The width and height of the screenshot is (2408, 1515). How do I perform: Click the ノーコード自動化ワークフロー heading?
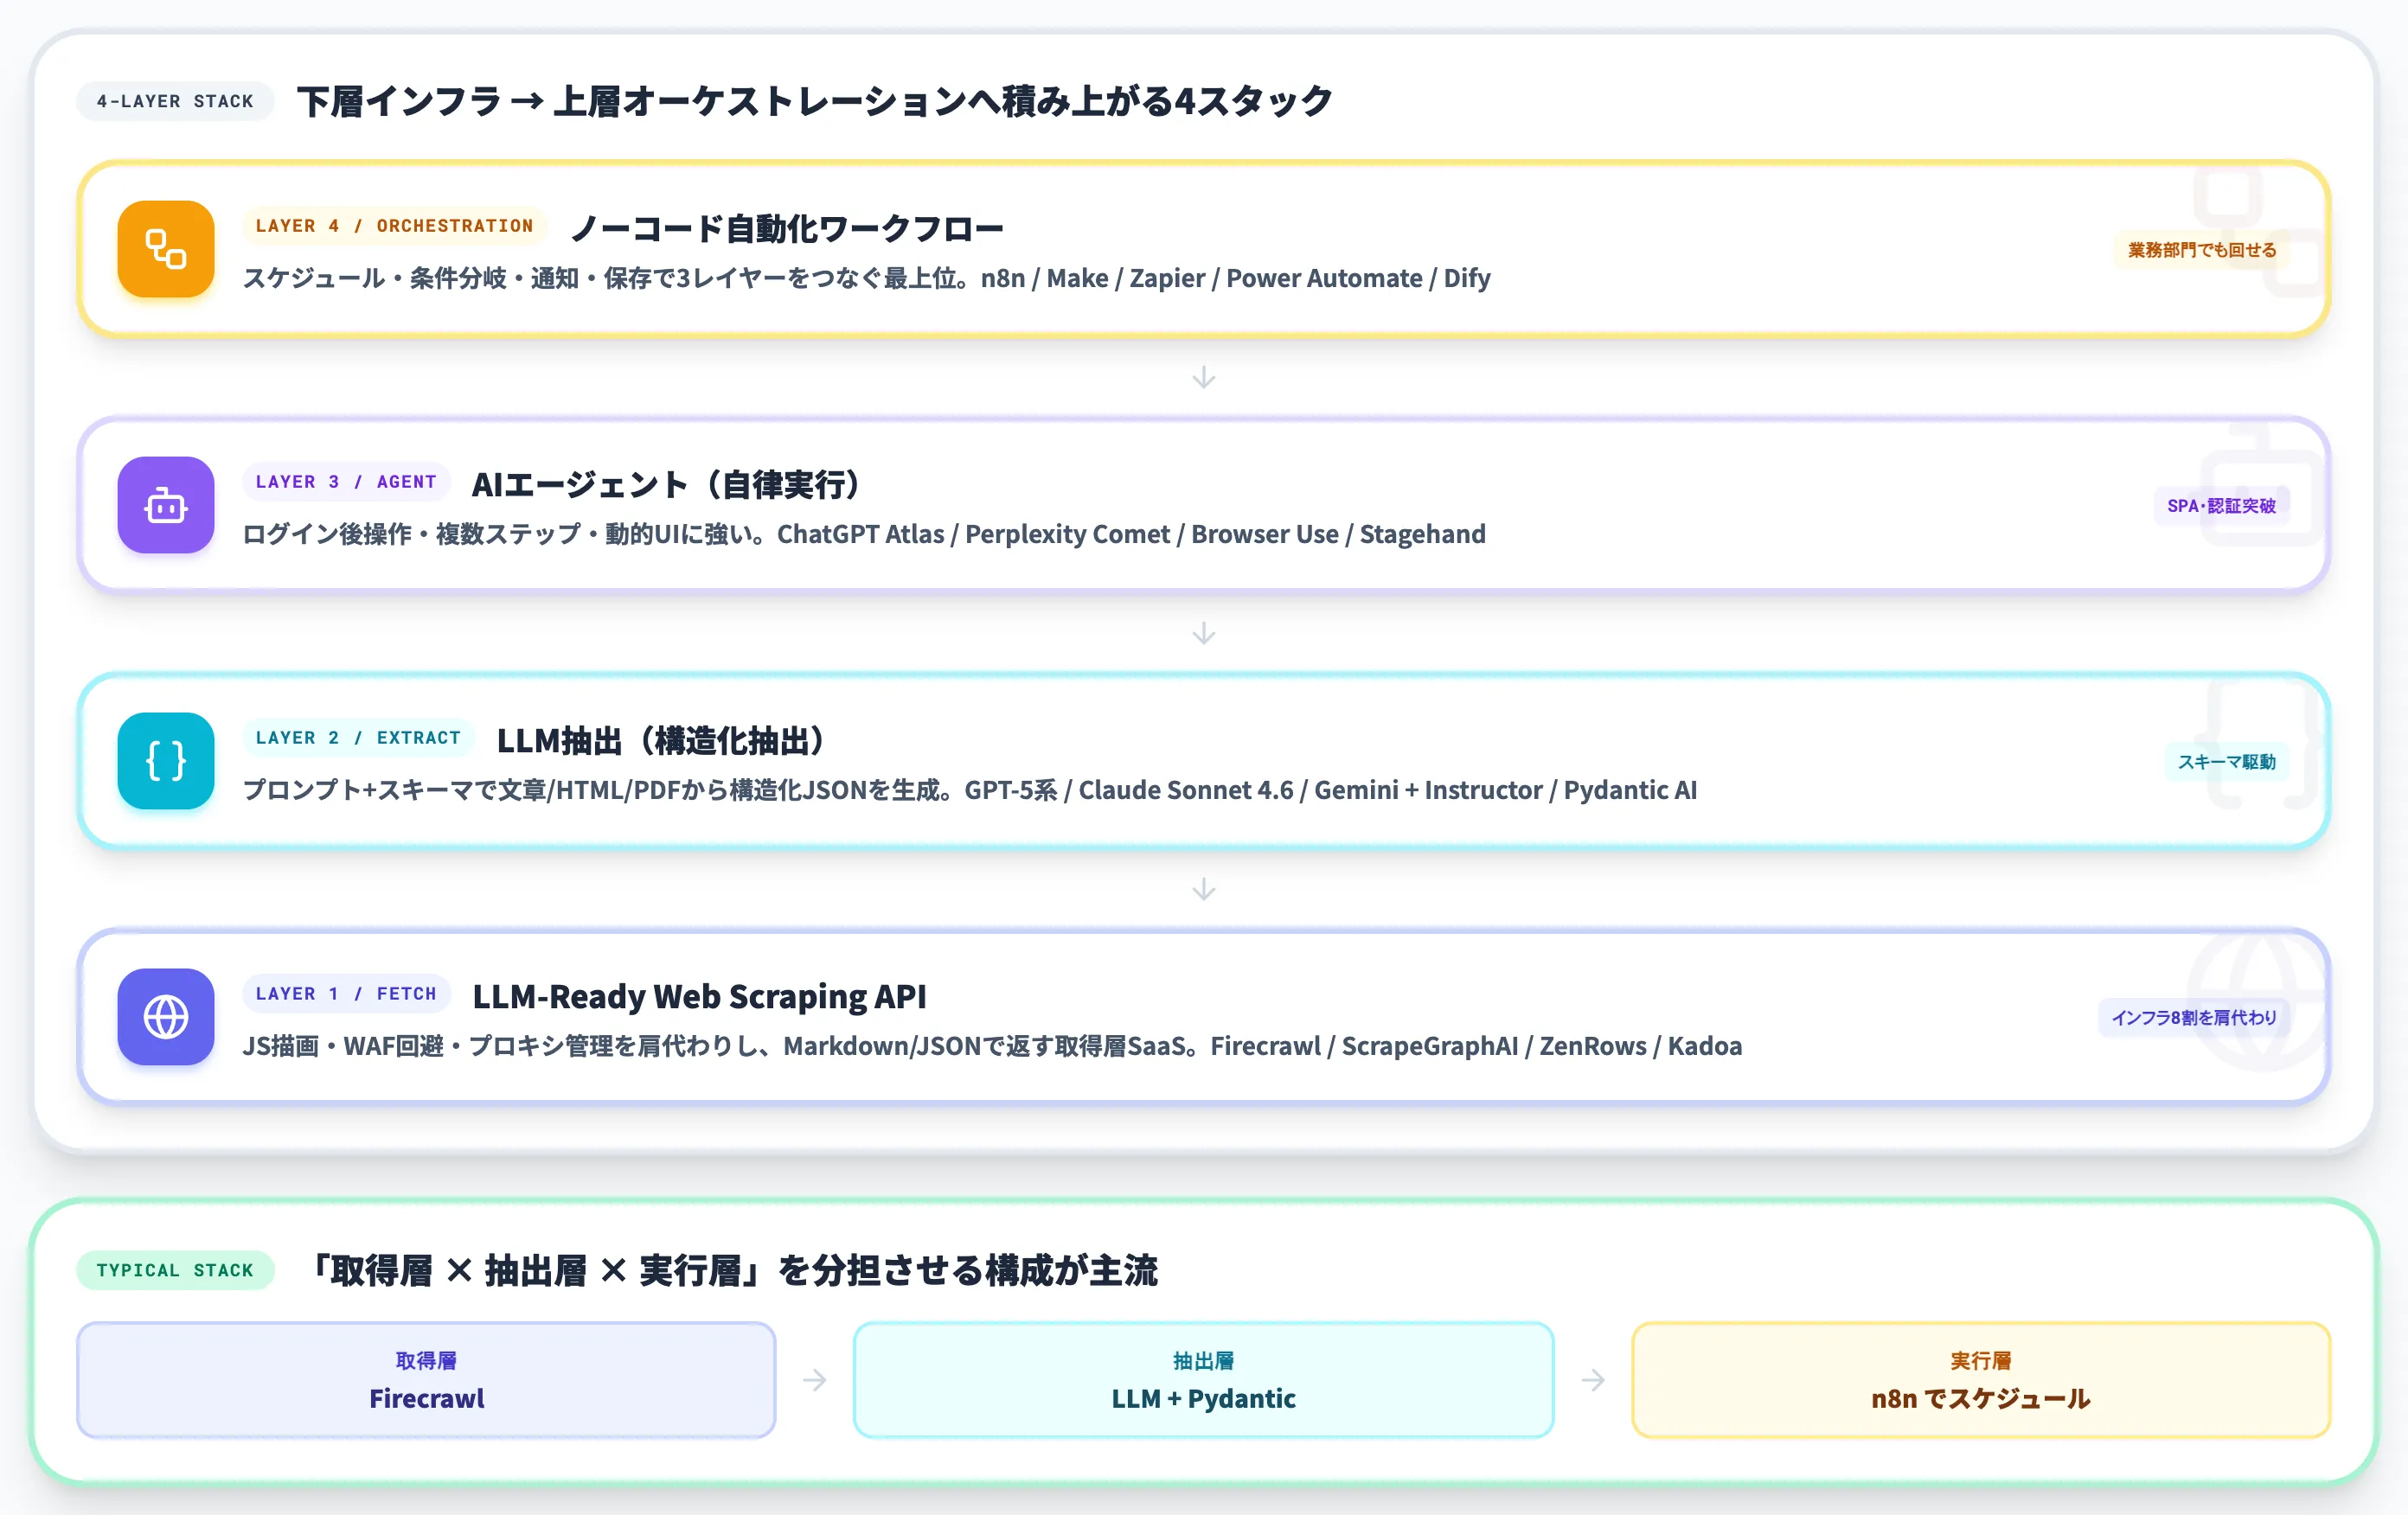787,229
